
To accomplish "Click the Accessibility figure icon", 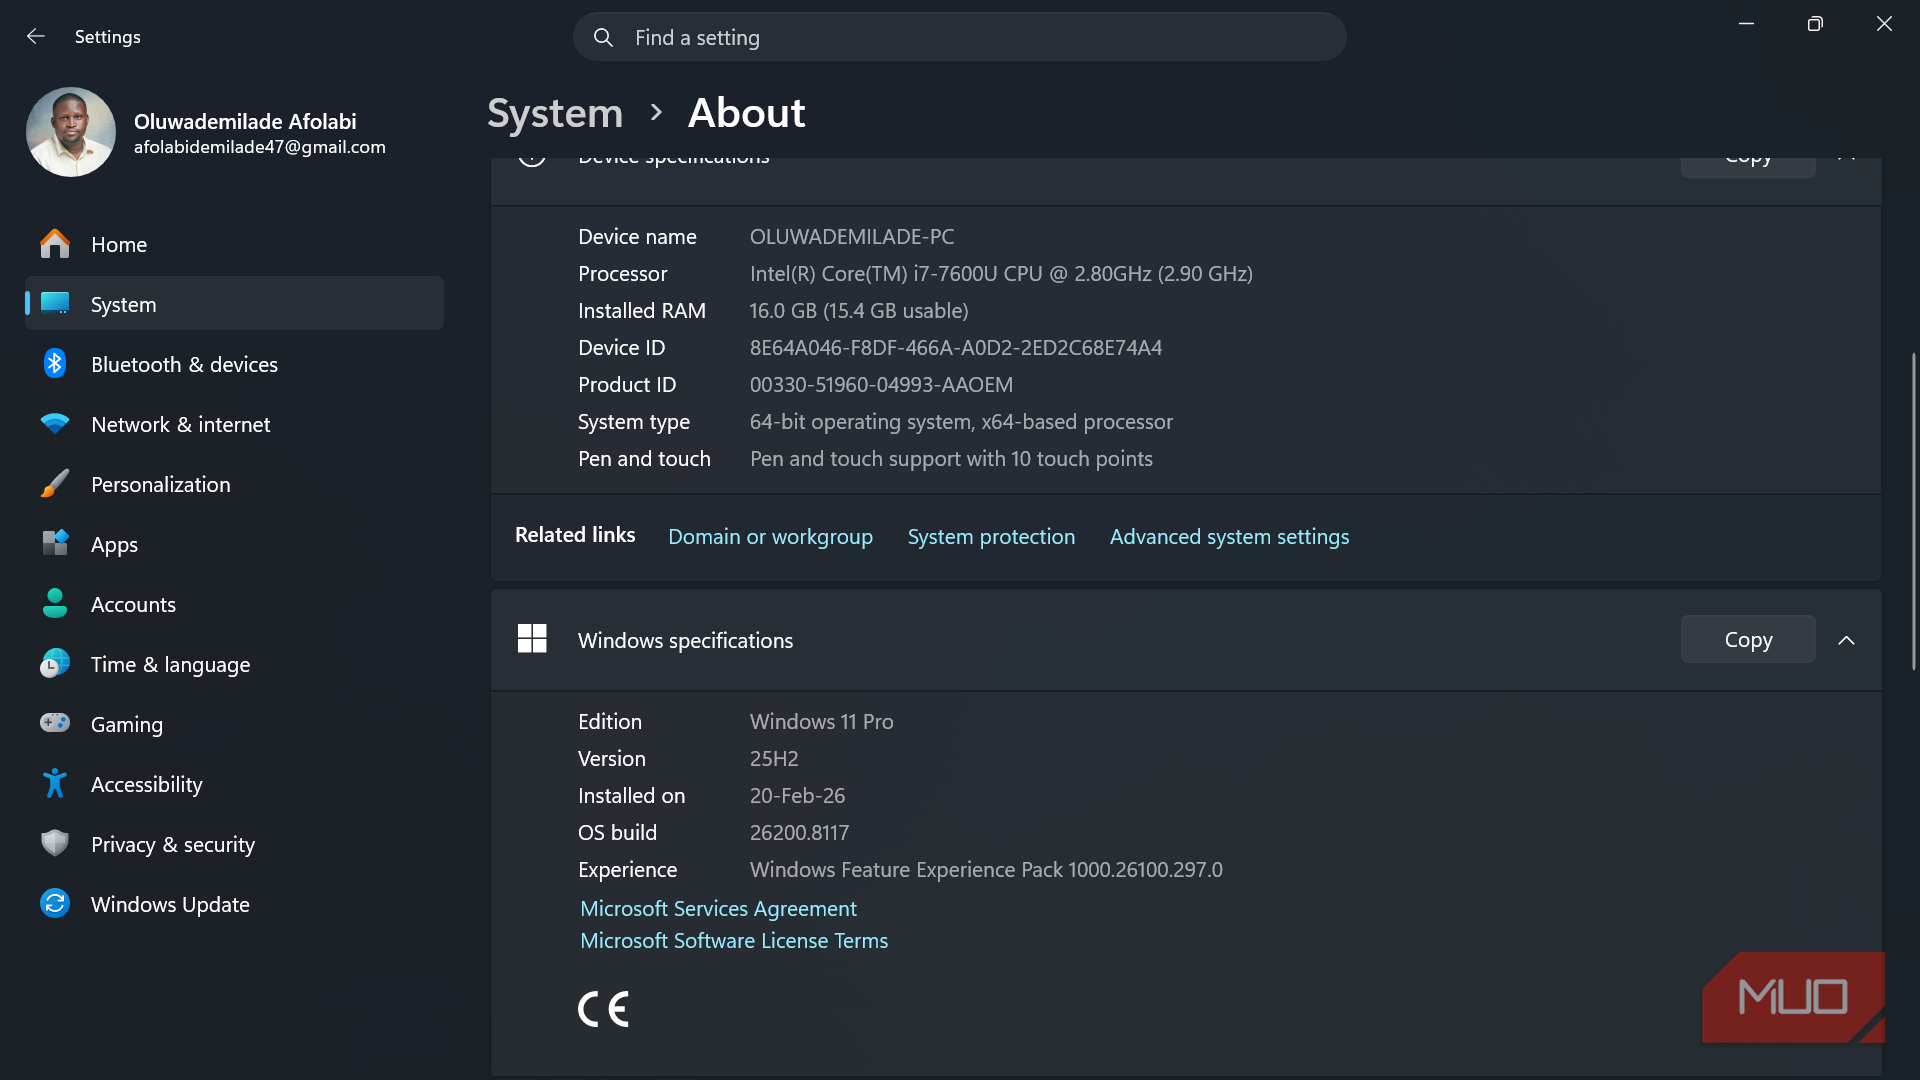I will pyautogui.click(x=55, y=783).
